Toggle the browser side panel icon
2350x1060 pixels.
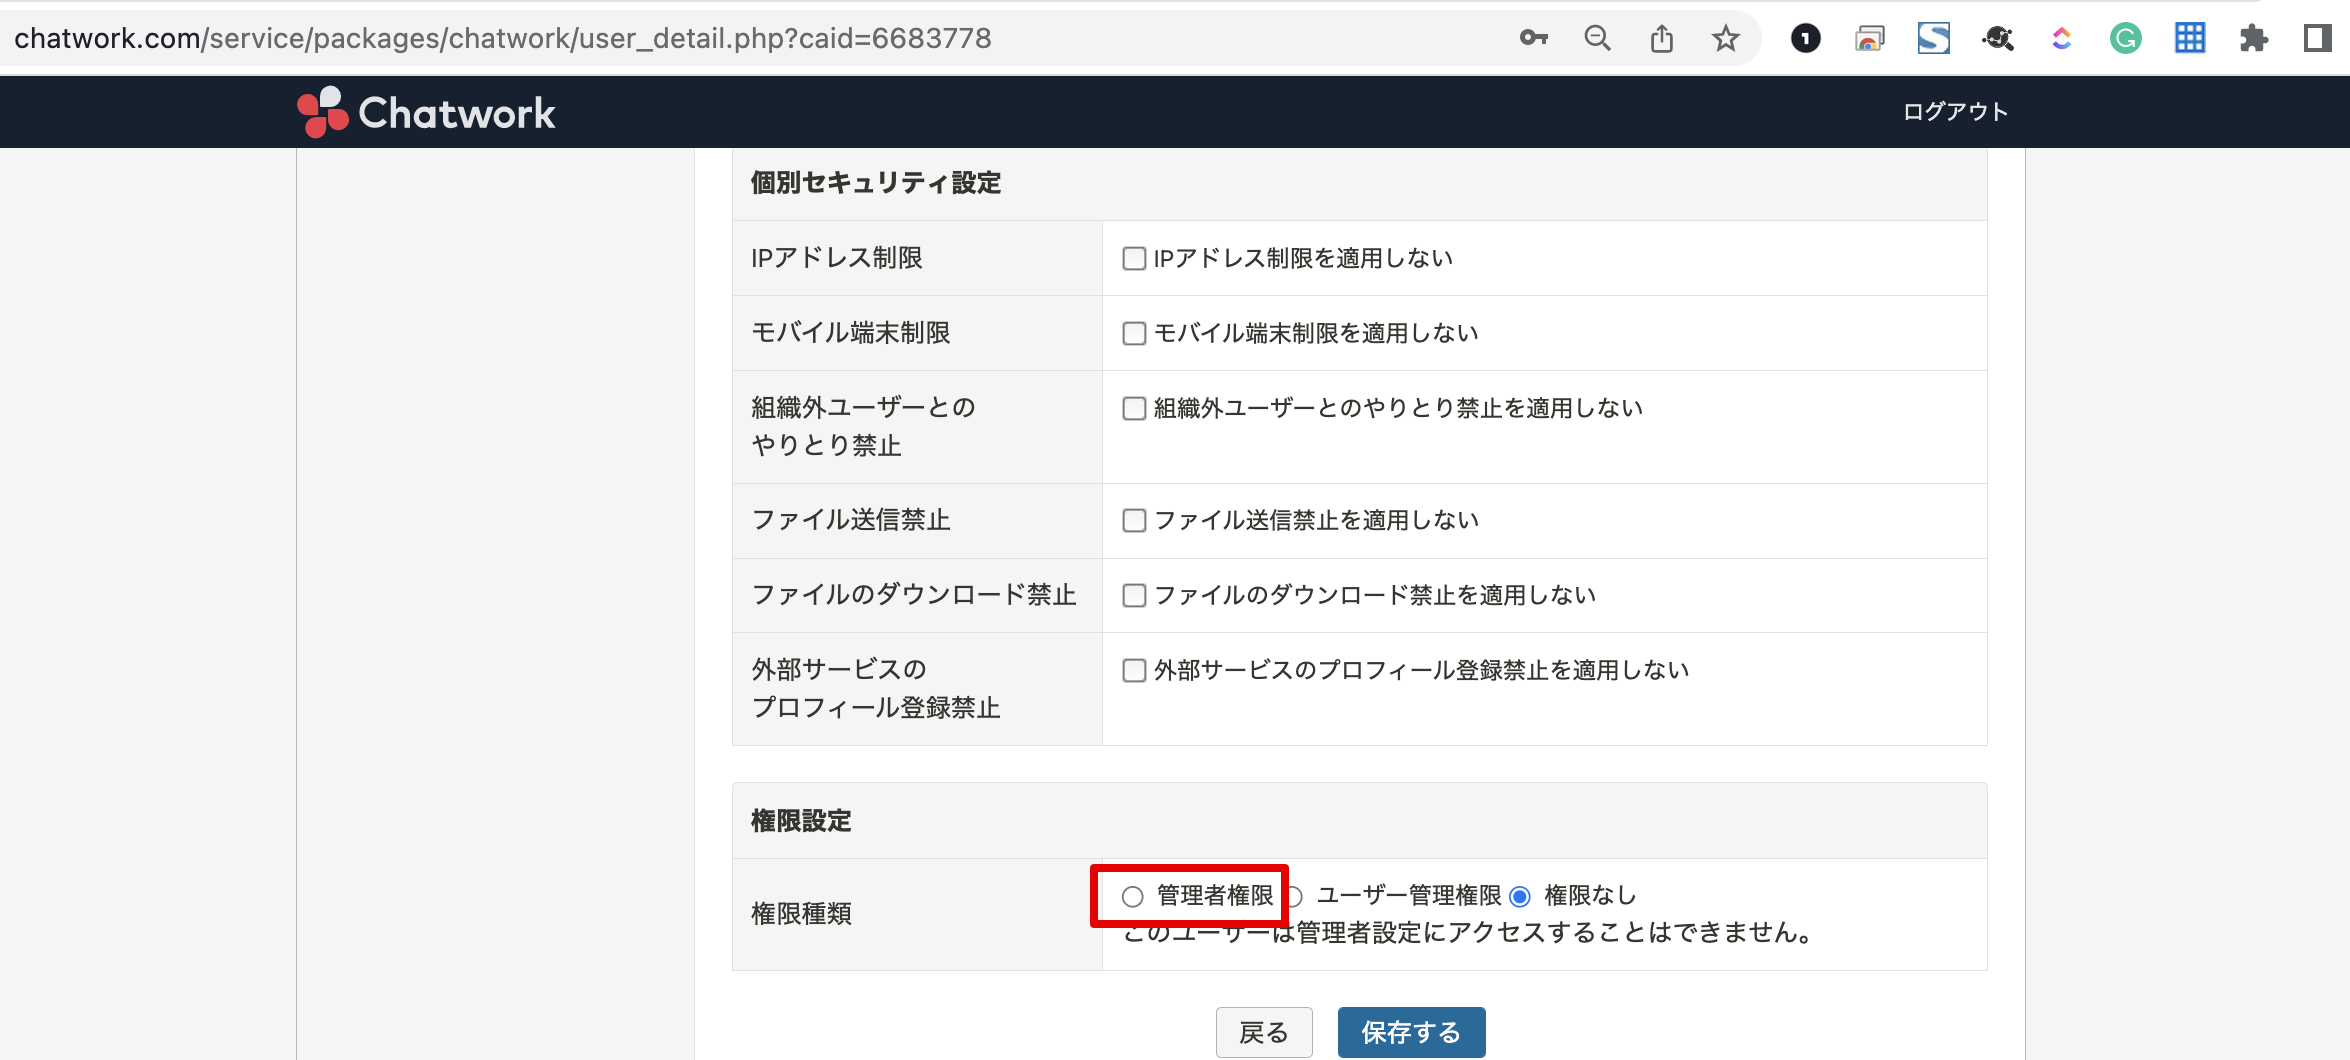tap(2317, 39)
